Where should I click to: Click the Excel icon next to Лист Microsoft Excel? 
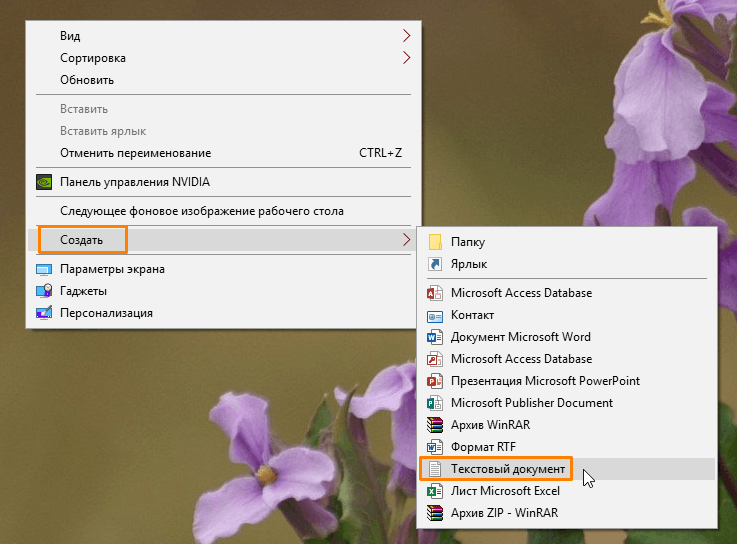[435, 491]
